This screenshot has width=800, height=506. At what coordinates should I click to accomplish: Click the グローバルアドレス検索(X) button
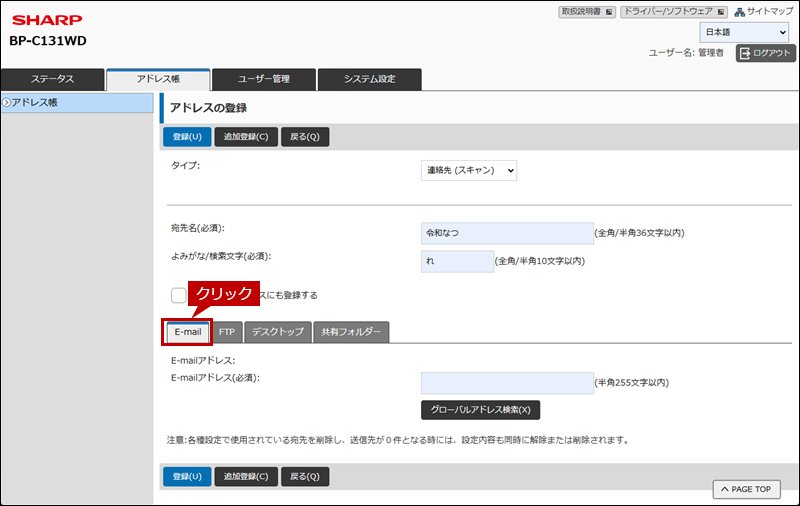point(480,410)
